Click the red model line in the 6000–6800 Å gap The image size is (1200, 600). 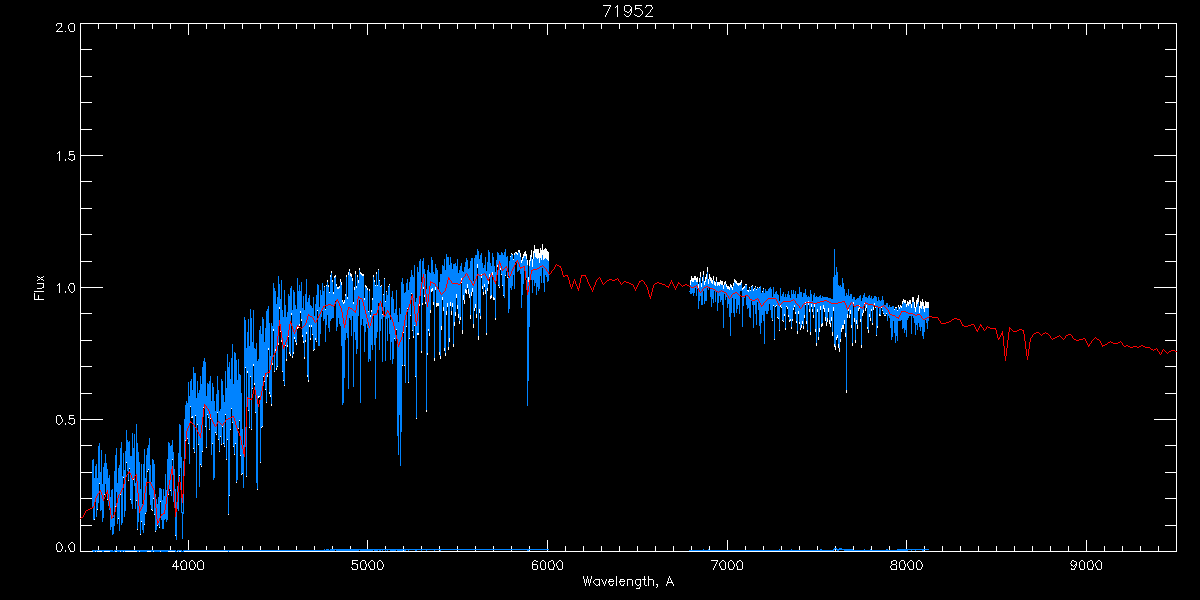[x=620, y=282]
